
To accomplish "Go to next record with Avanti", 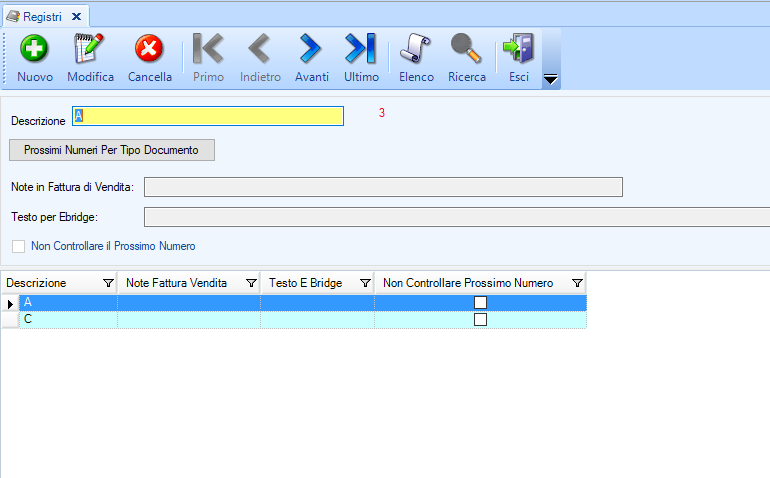I will tap(311, 49).
